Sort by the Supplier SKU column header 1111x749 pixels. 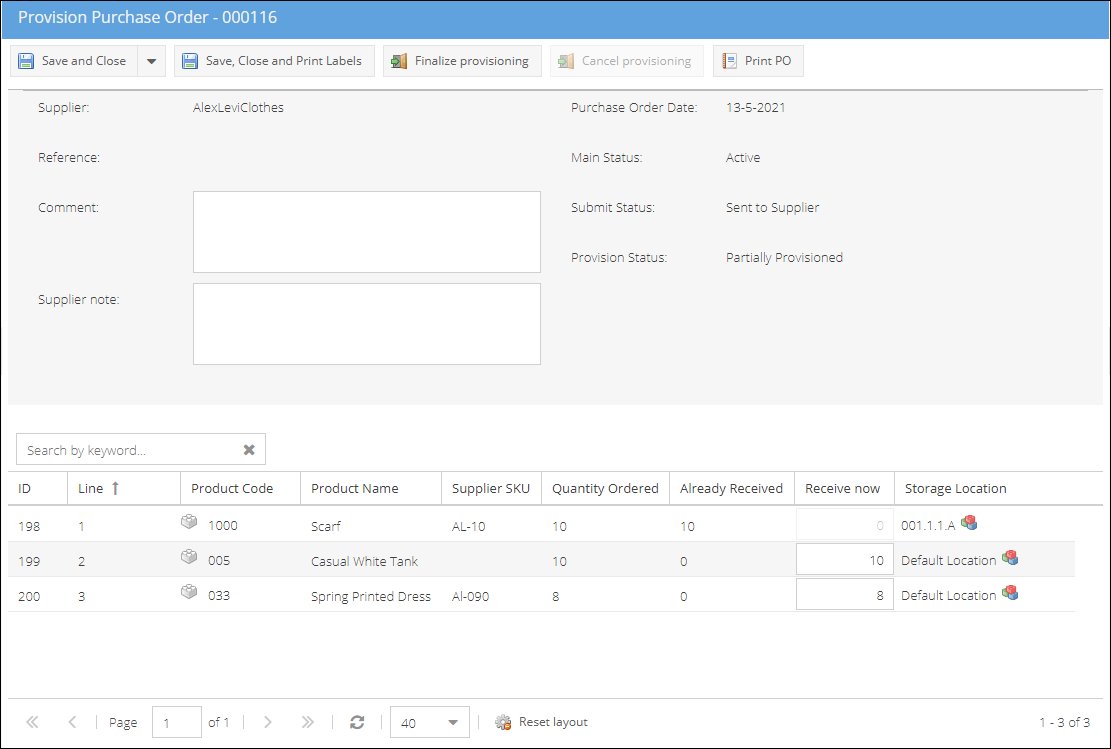pos(492,488)
